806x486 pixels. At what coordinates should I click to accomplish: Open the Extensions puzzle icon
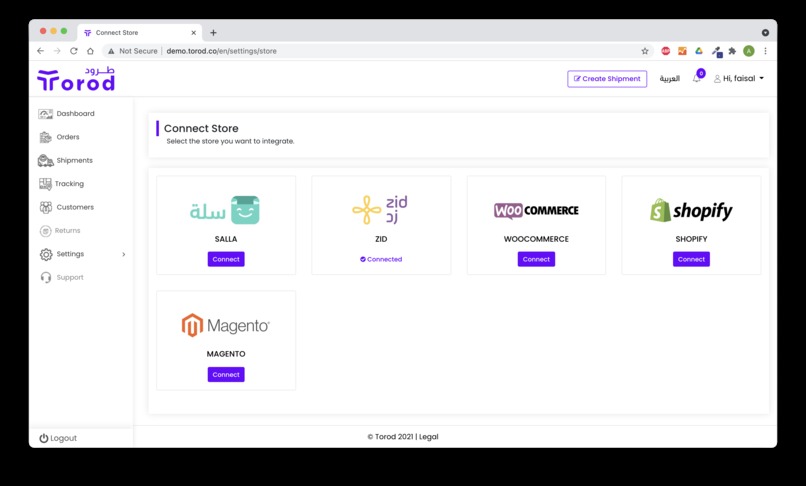(x=732, y=51)
